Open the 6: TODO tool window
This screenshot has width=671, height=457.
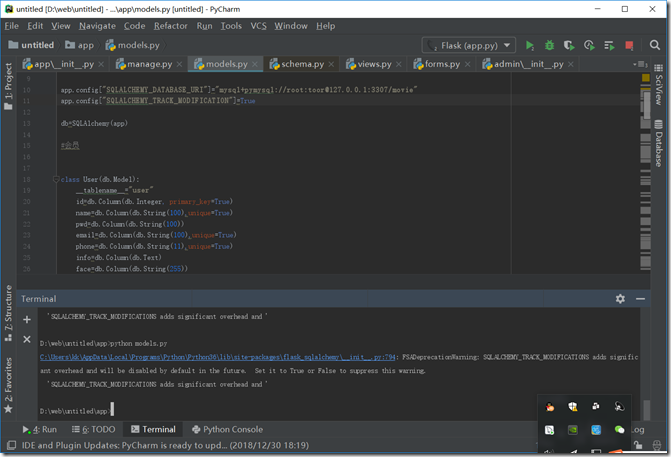[93, 429]
